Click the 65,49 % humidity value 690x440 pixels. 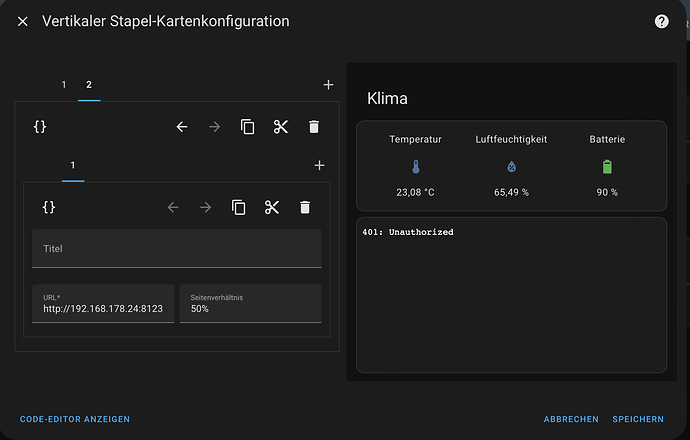[x=511, y=192]
